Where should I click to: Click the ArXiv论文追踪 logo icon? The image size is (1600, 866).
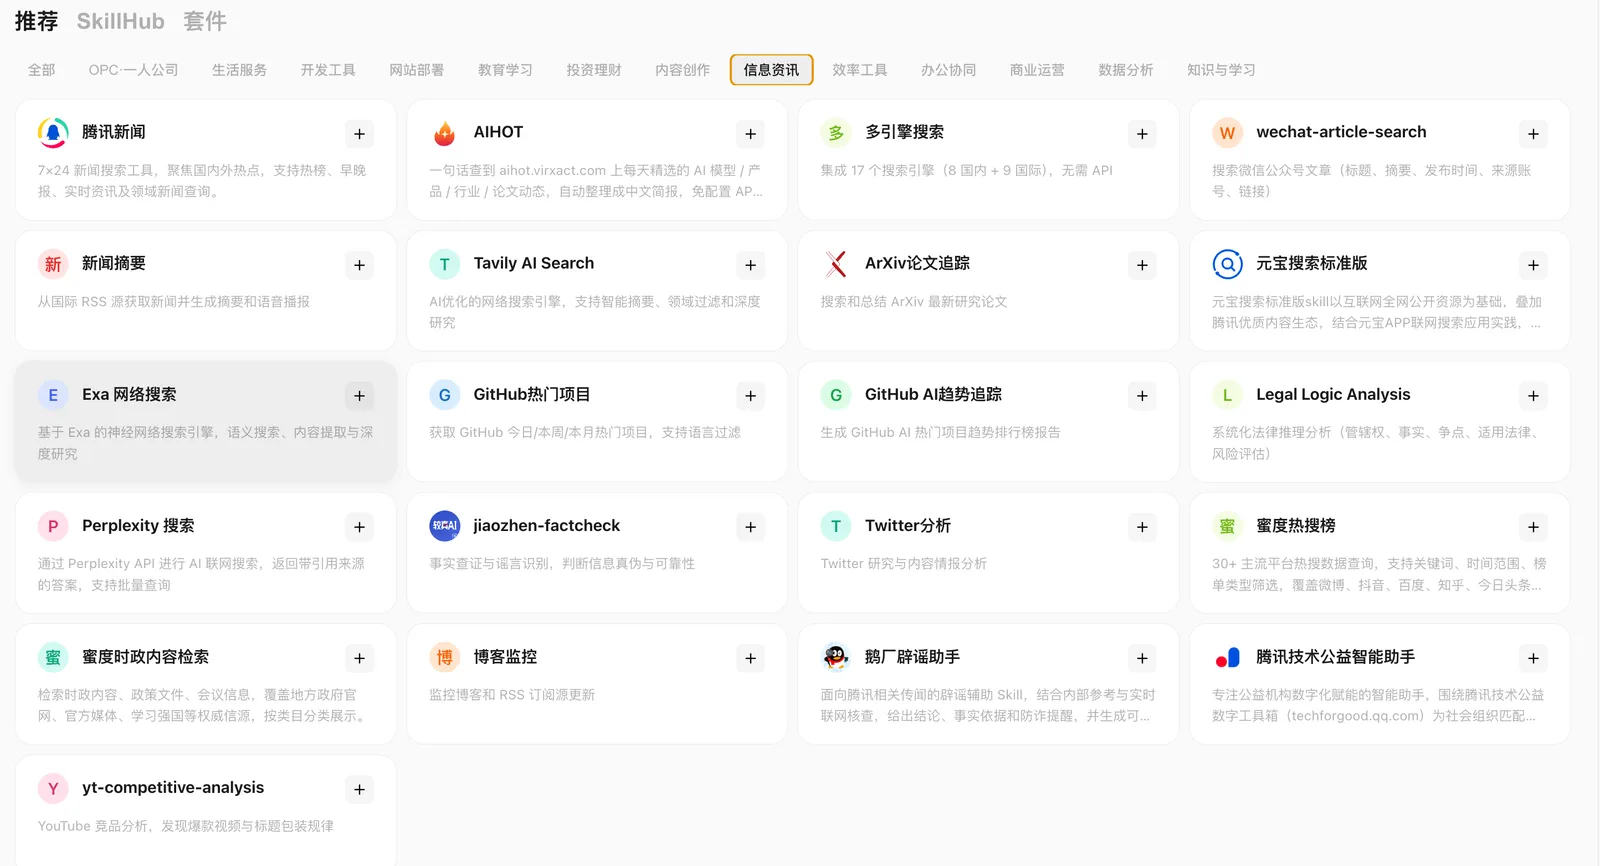(x=836, y=264)
